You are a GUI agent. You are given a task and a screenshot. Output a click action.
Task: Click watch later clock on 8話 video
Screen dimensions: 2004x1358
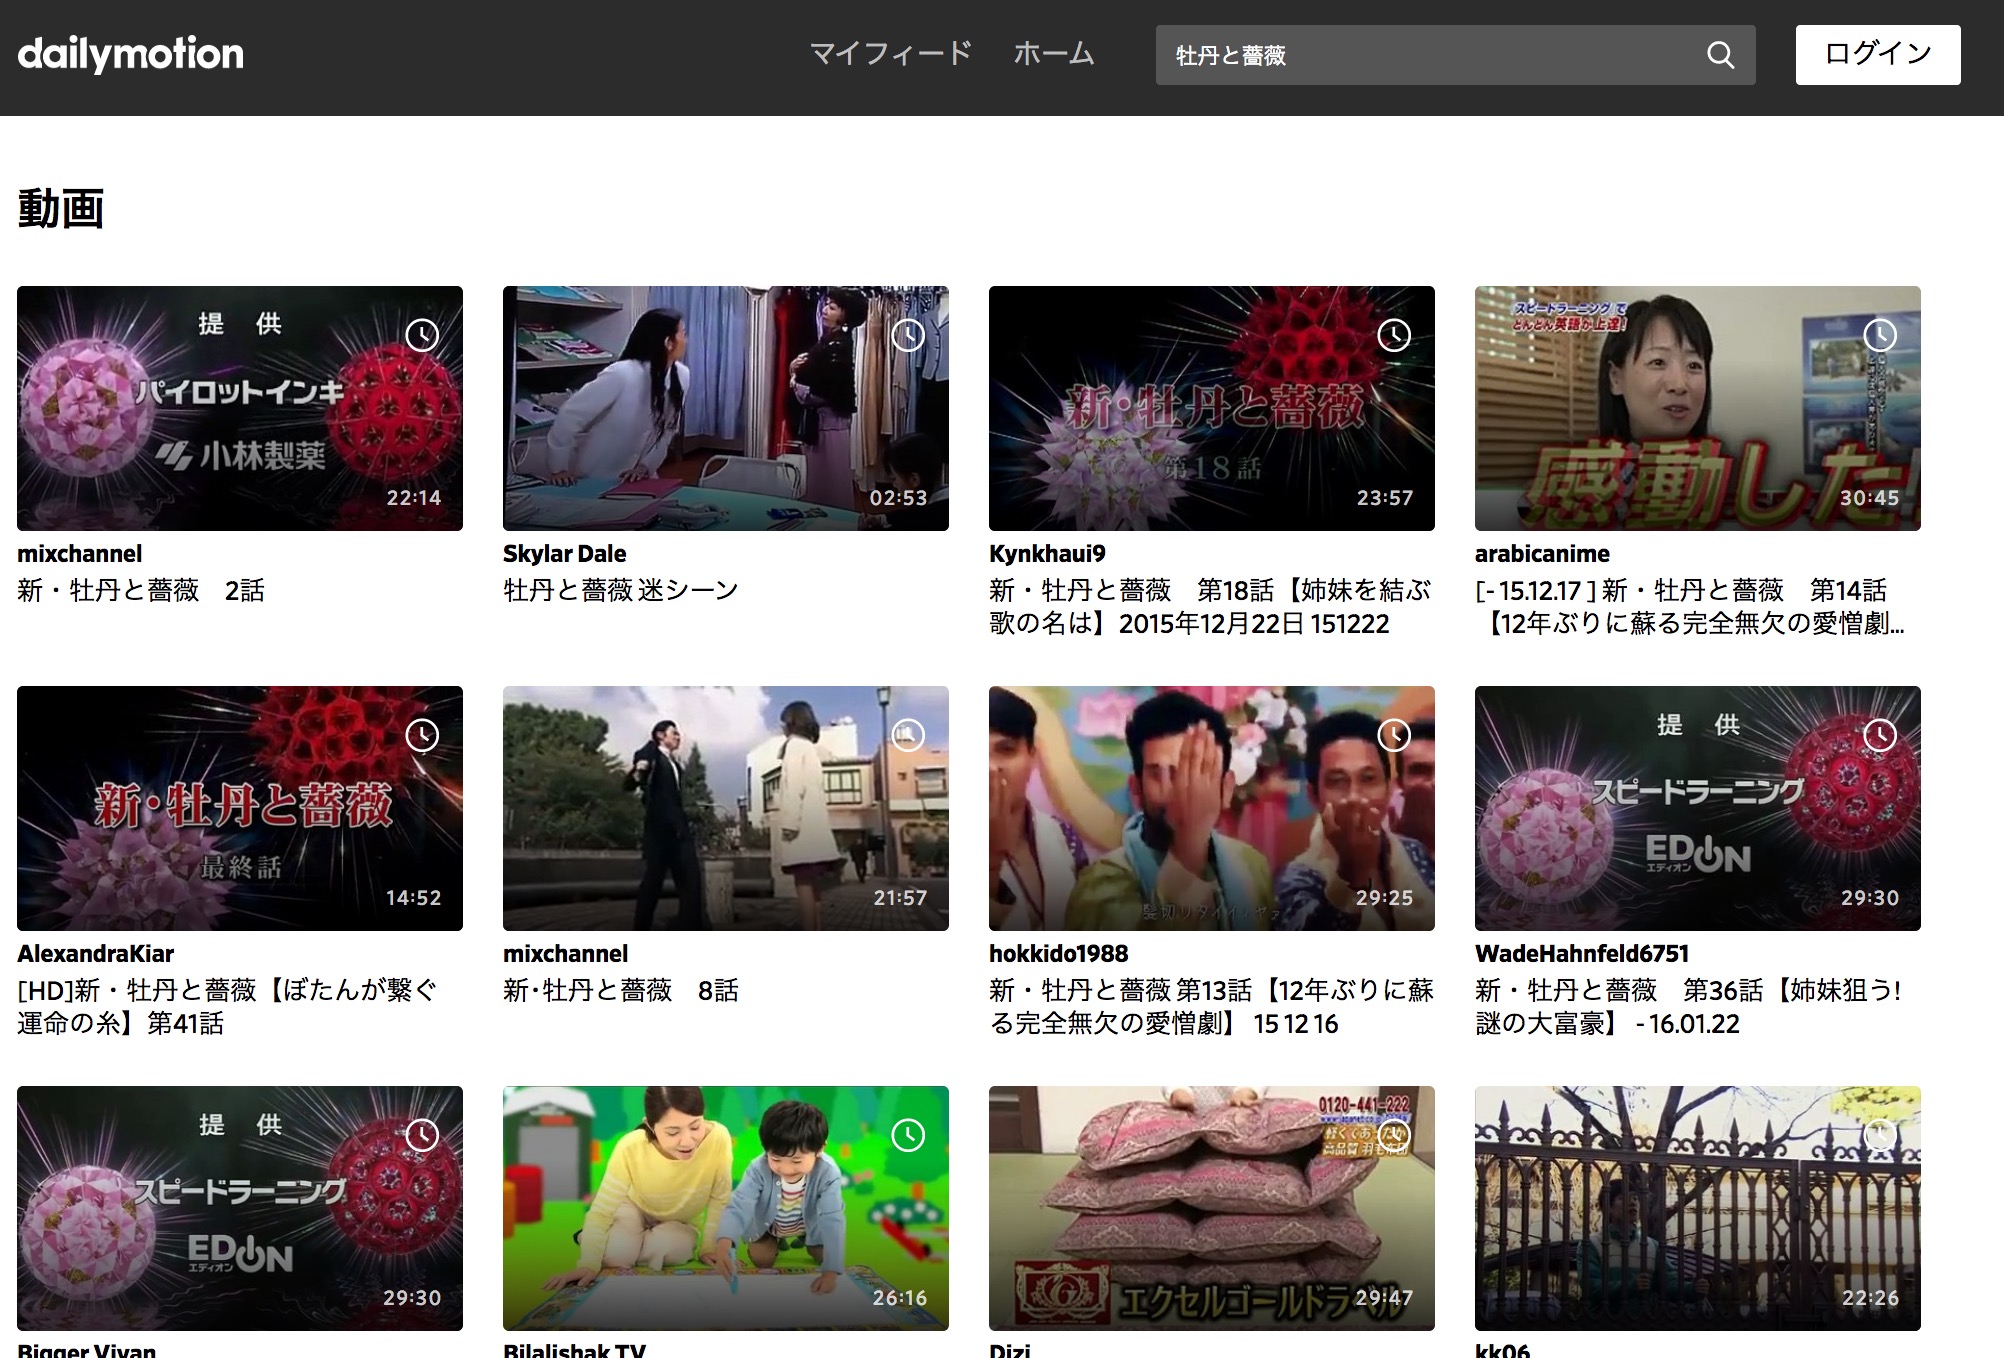pos(908,735)
